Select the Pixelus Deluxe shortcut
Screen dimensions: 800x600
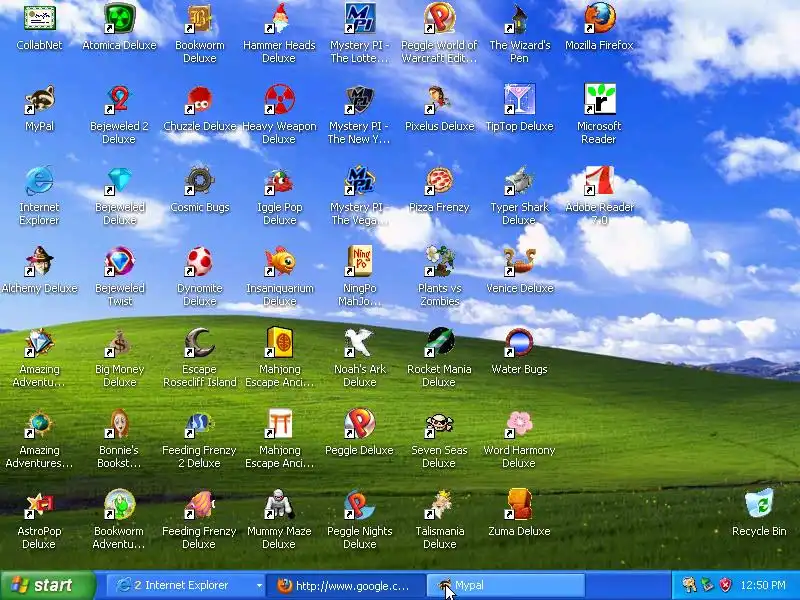(x=439, y=99)
